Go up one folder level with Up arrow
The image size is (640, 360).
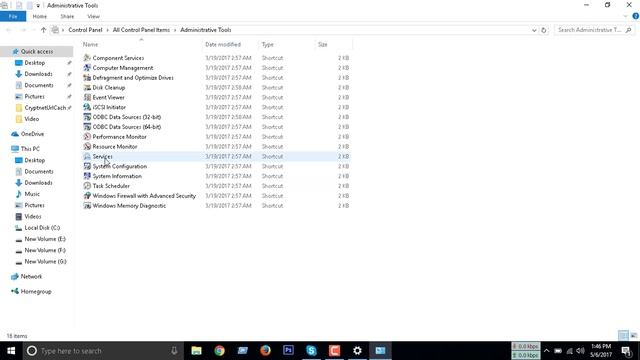click(x=43, y=30)
